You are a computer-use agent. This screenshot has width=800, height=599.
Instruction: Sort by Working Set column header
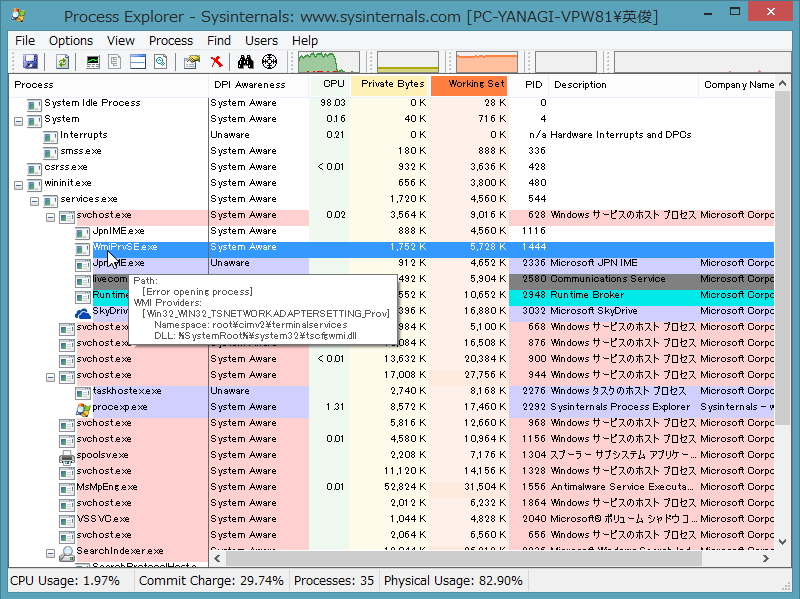click(467, 85)
